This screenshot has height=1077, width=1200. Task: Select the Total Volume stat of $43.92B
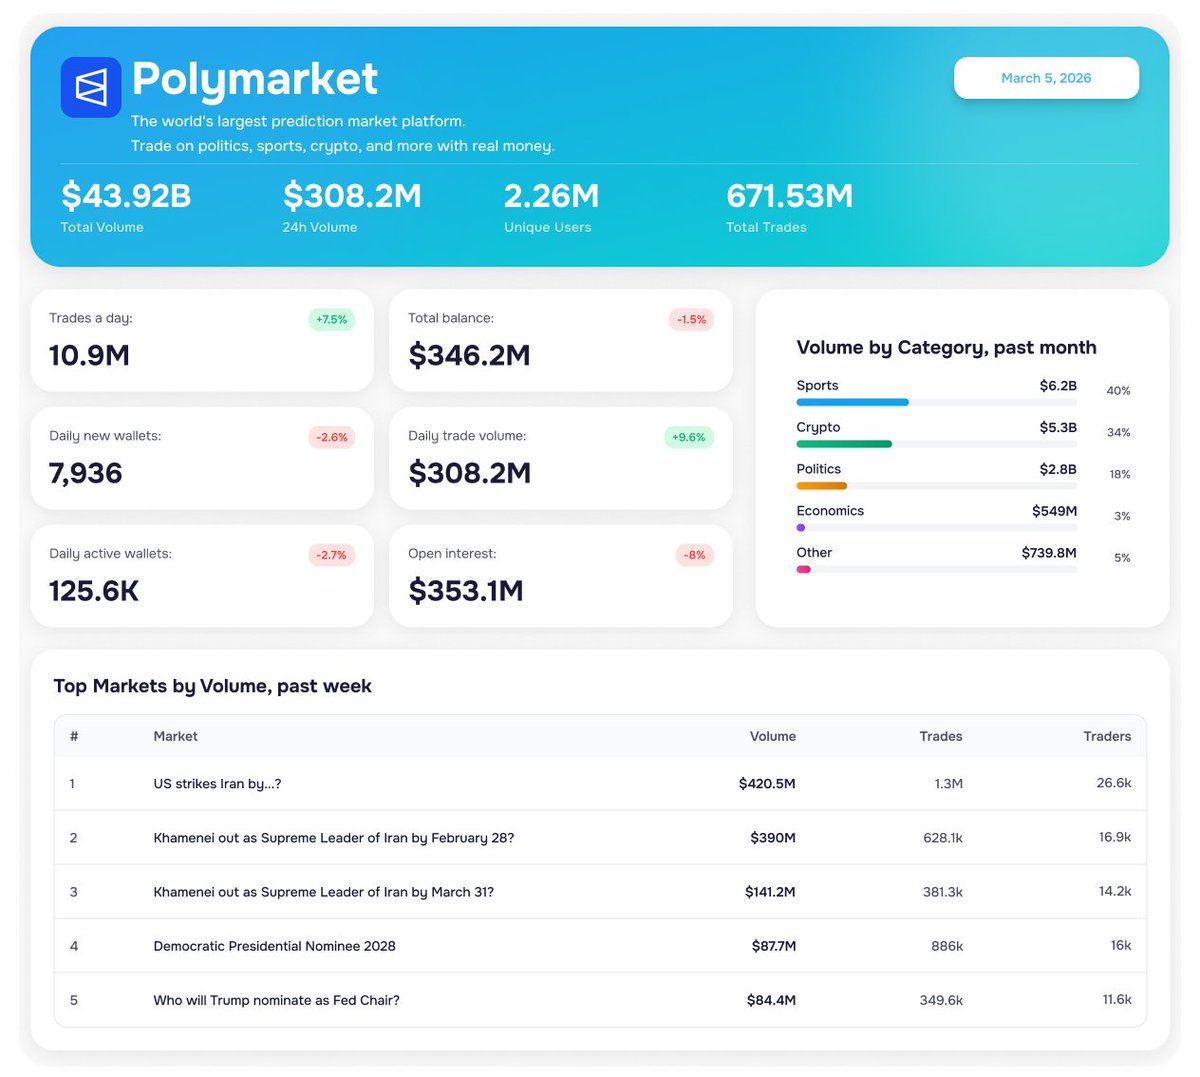coord(125,197)
